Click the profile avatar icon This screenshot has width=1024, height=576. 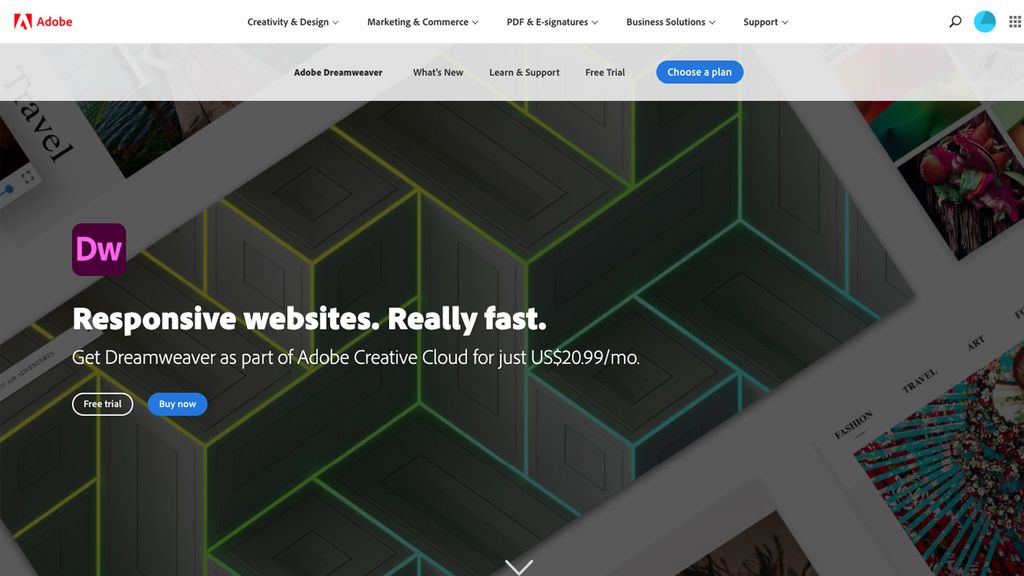click(x=984, y=20)
